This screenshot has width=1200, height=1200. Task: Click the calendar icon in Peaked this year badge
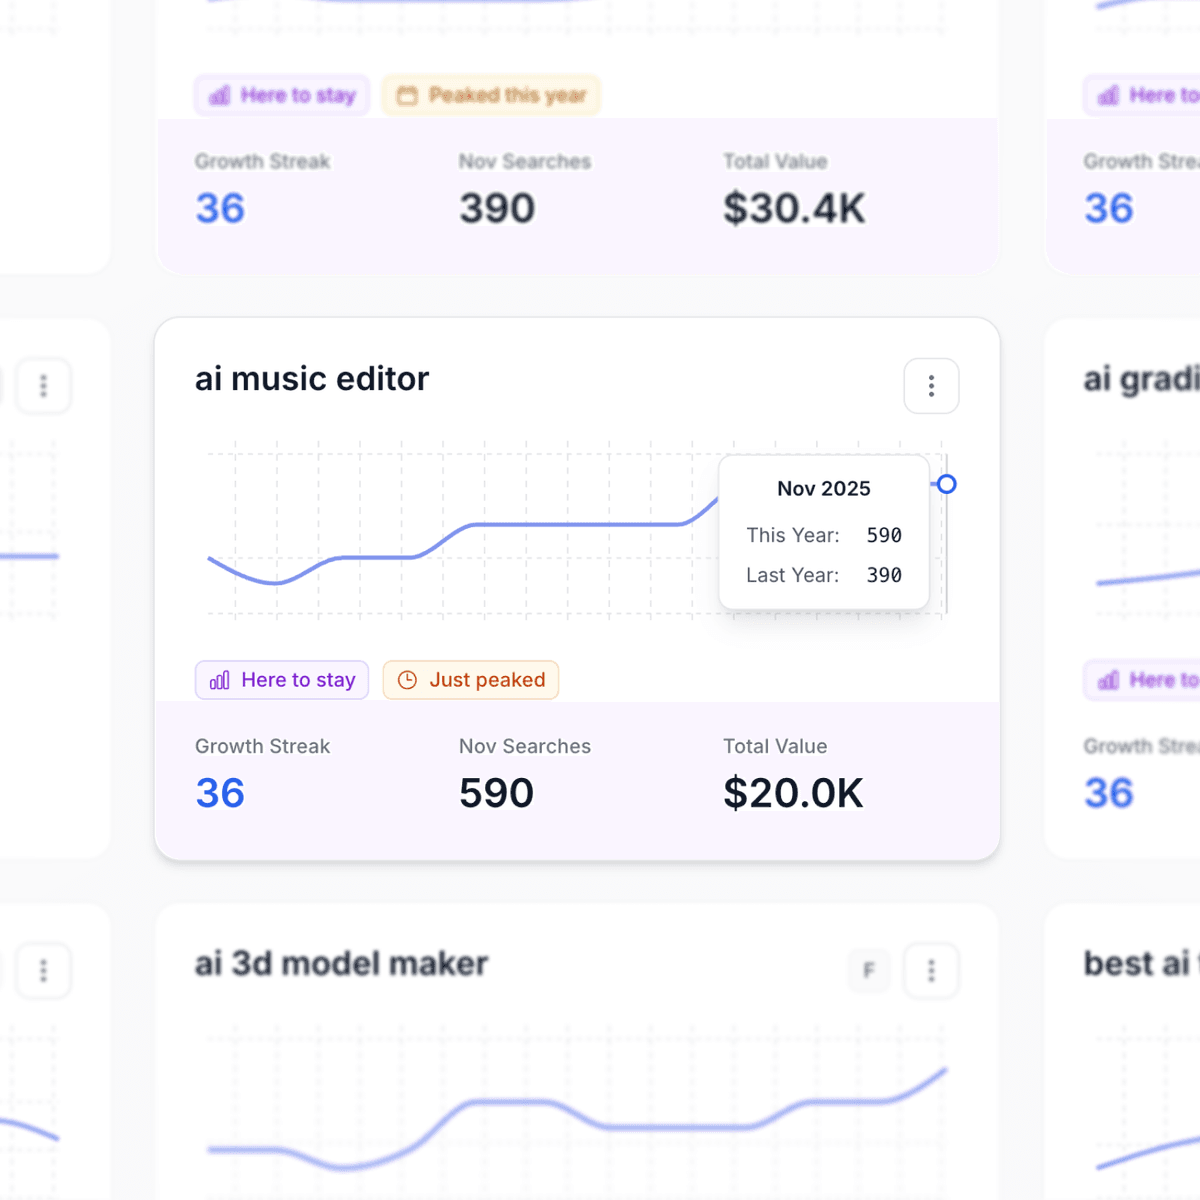(406, 95)
